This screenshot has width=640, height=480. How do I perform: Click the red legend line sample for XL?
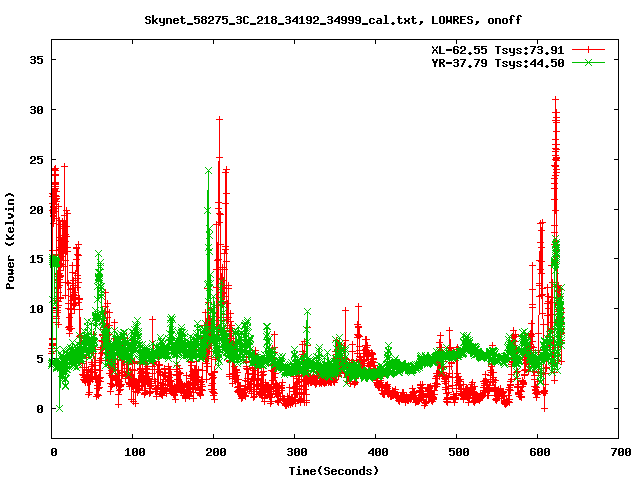pyautogui.click(x=588, y=50)
